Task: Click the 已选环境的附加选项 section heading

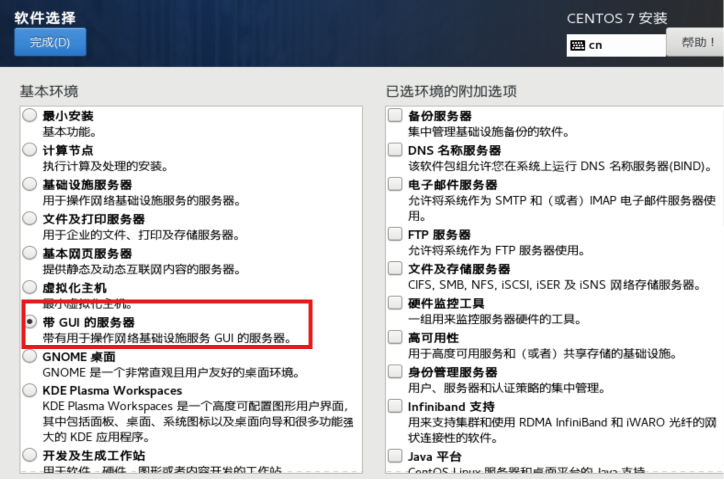Action: (x=451, y=91)
